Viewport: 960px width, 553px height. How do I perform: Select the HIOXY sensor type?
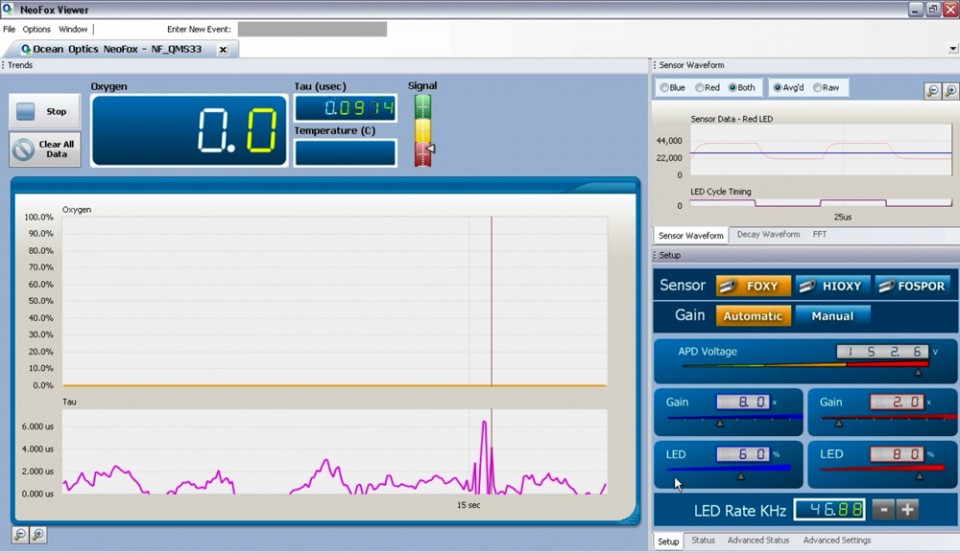pyautogui.click(x=833, y=286)
